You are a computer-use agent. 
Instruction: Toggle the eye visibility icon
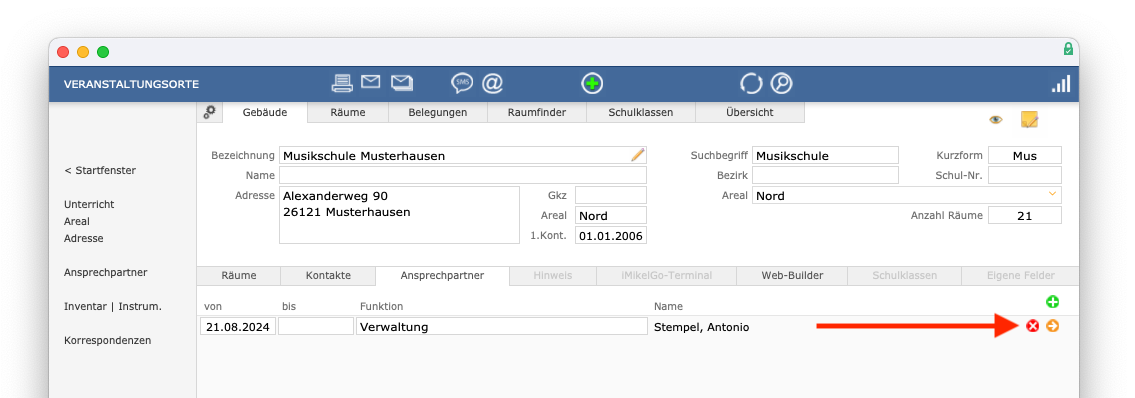(996, 120)
